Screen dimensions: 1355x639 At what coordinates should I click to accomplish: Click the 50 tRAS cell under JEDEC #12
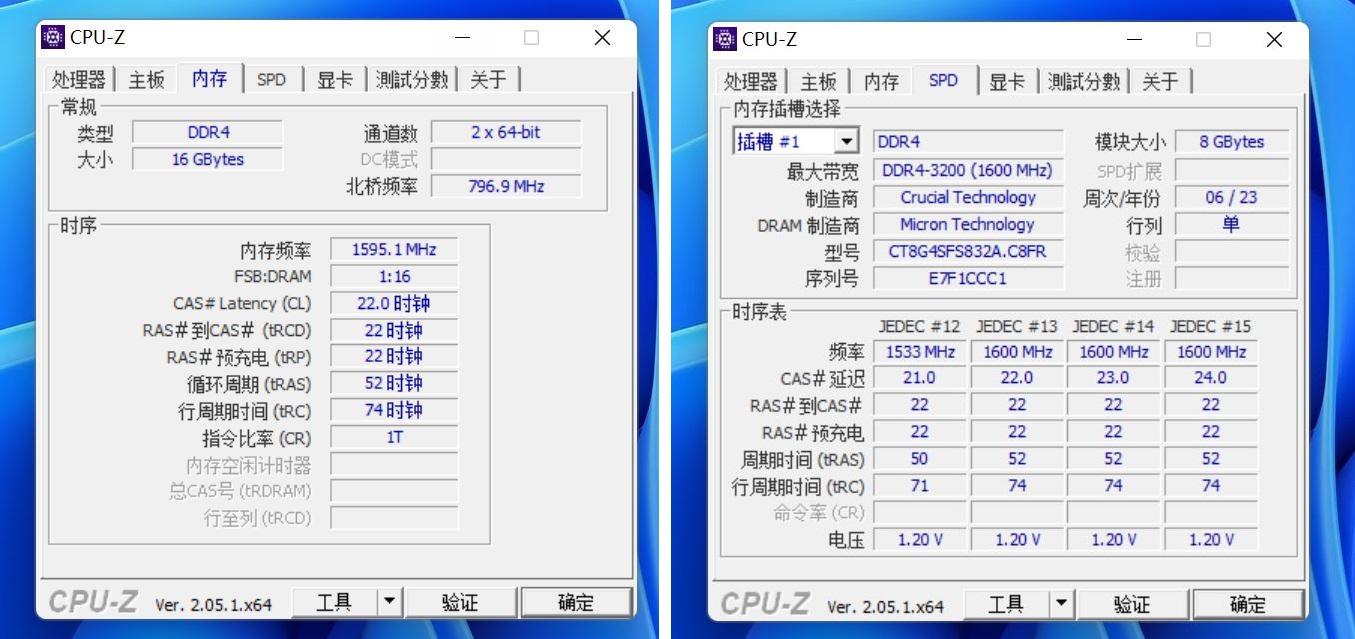point(920,459)
